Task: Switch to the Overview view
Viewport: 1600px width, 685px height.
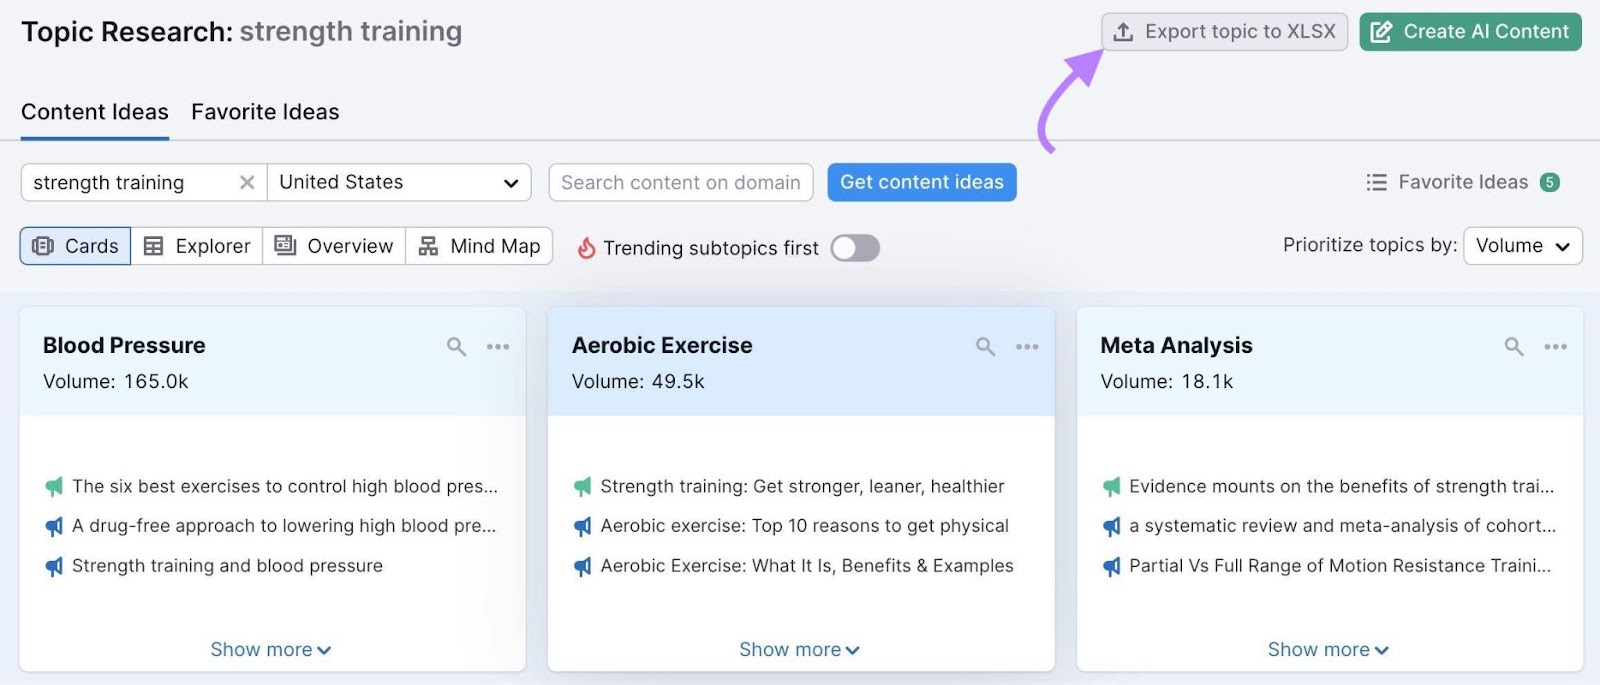Action: click(334, 245)
